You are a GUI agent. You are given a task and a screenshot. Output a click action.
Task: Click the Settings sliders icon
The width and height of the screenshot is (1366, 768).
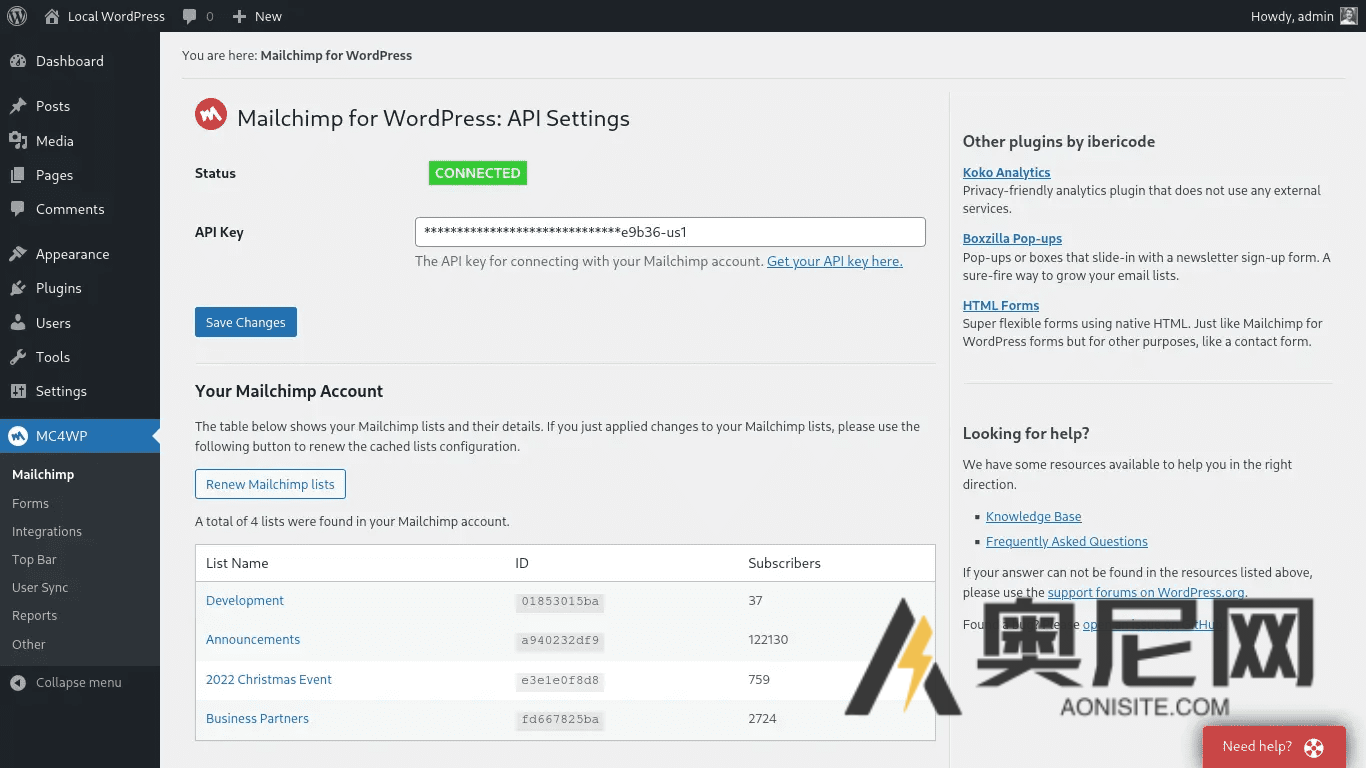(x=18, y=391)
